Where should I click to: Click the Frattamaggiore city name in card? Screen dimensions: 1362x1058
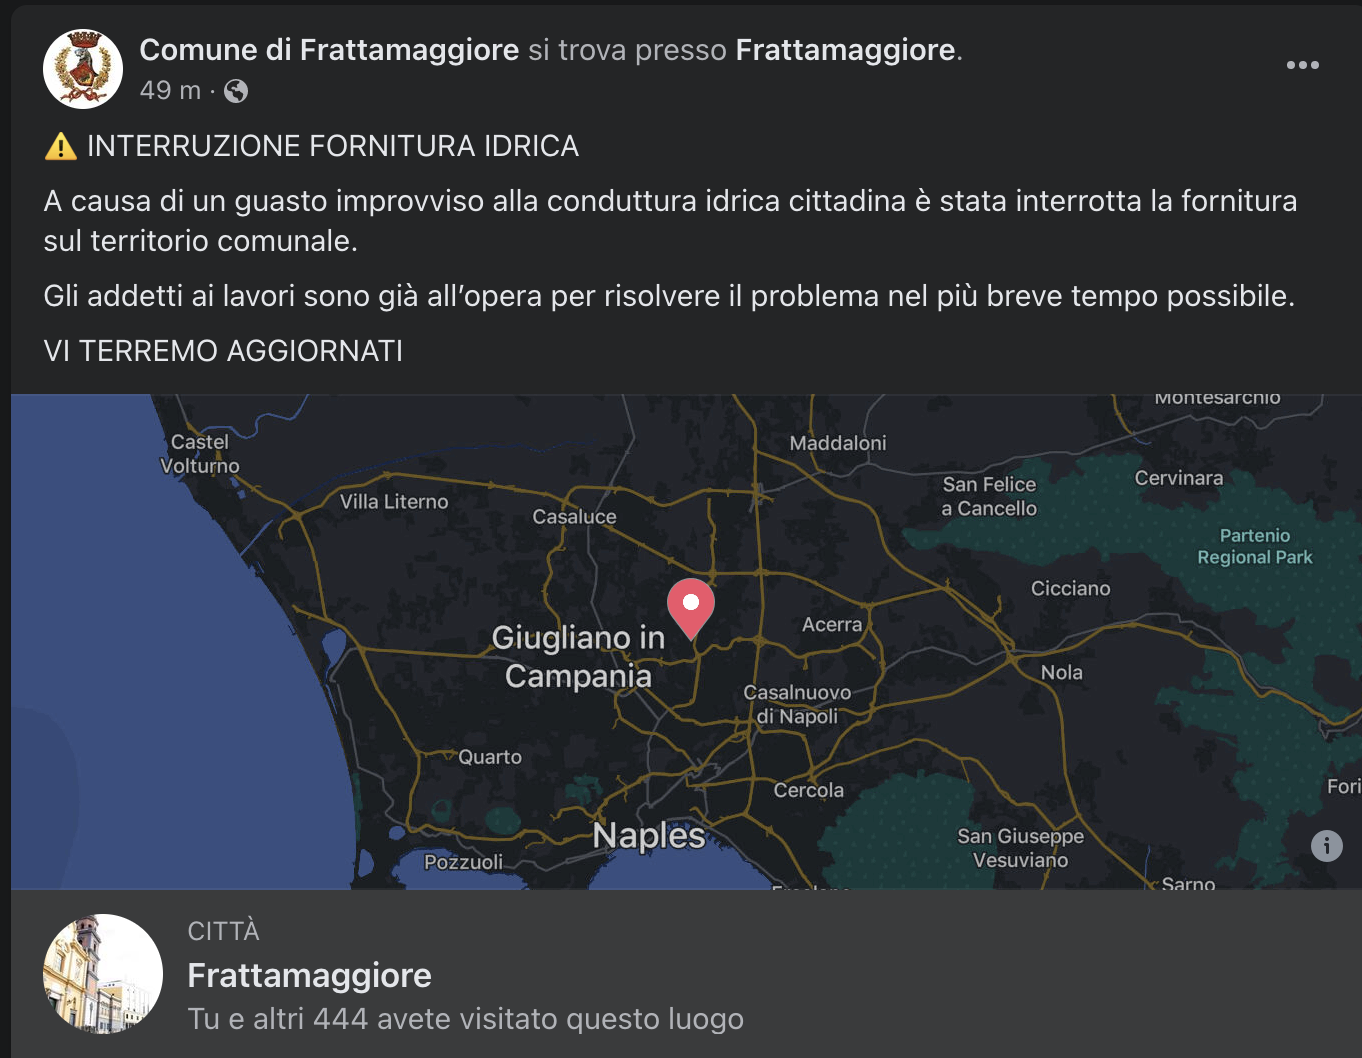(x=309, y=975)
